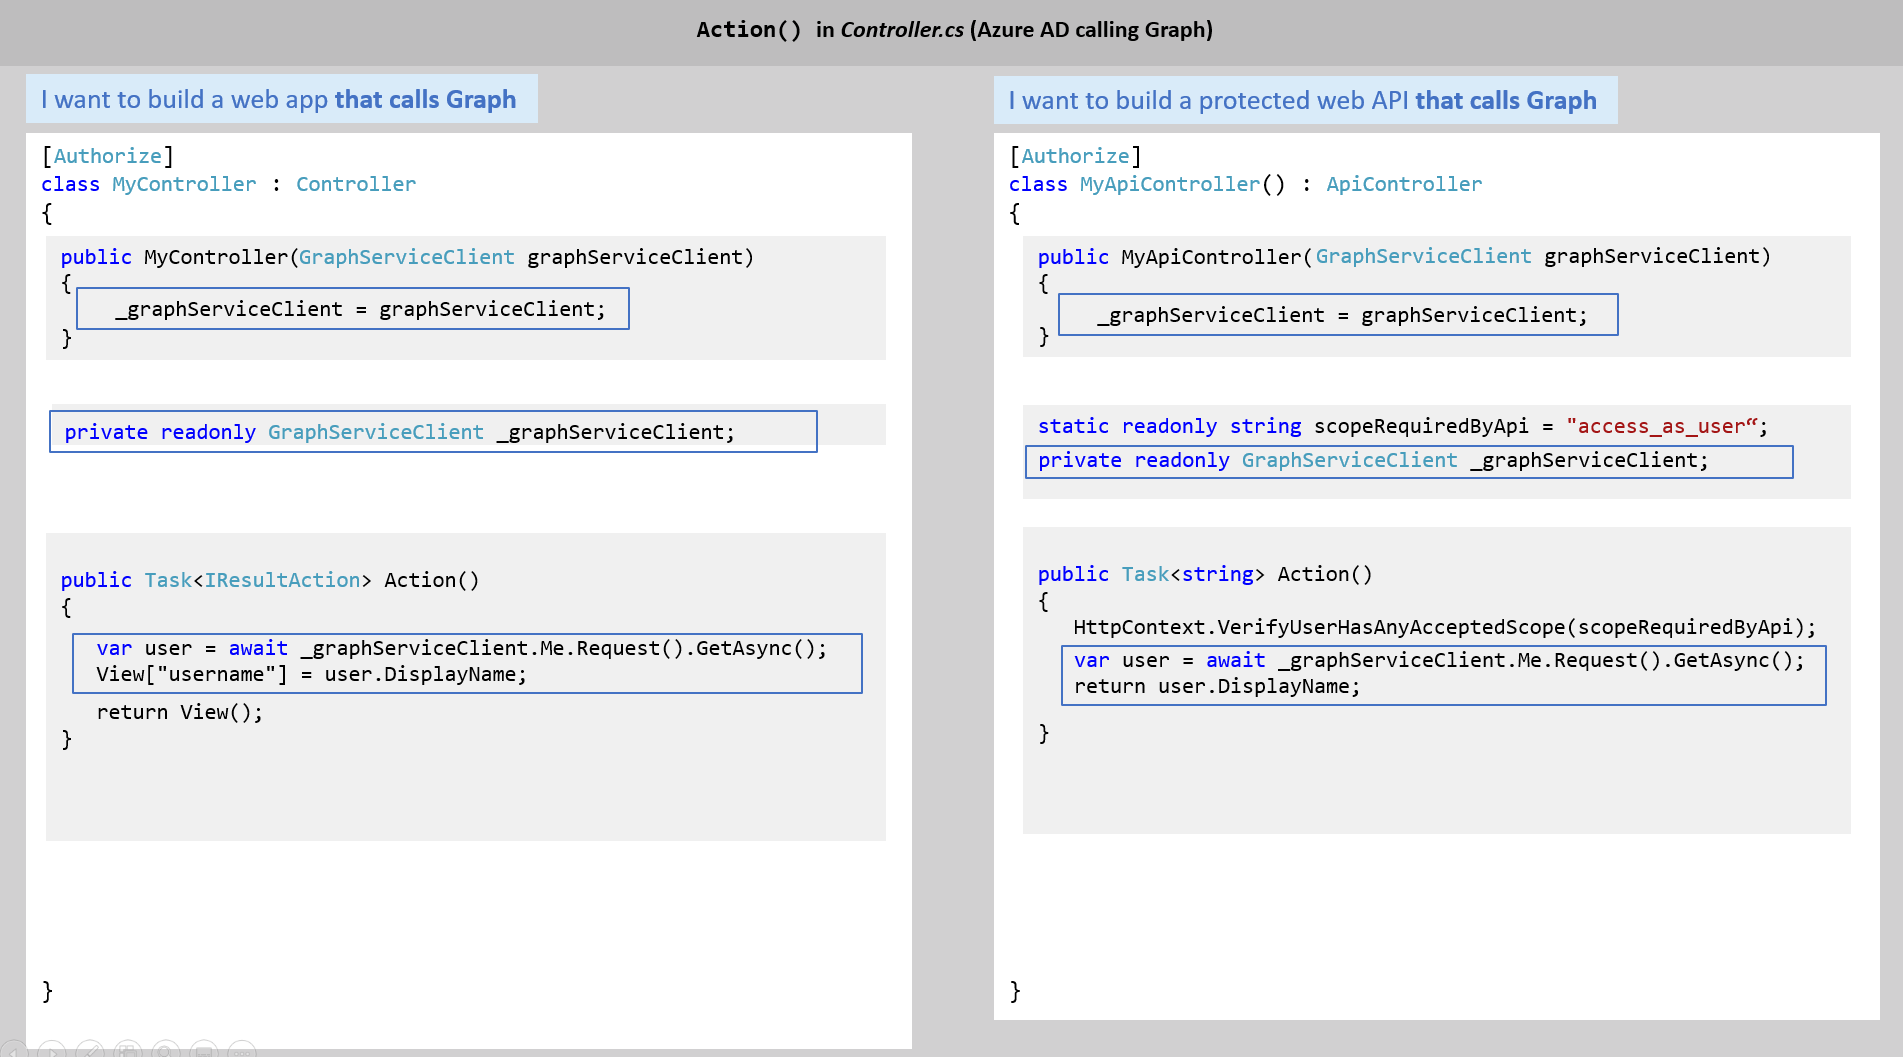Click the VerifyUserHasAnyAcceptedScope line

click(x=1445, y=627)
